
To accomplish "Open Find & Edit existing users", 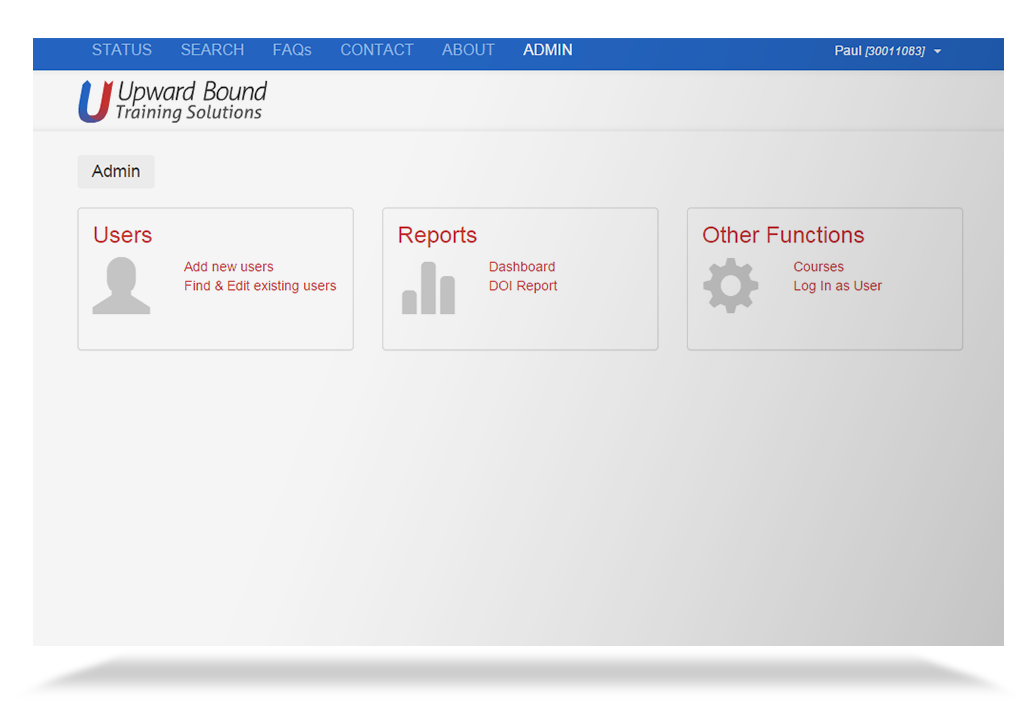I will click(260, 286).
